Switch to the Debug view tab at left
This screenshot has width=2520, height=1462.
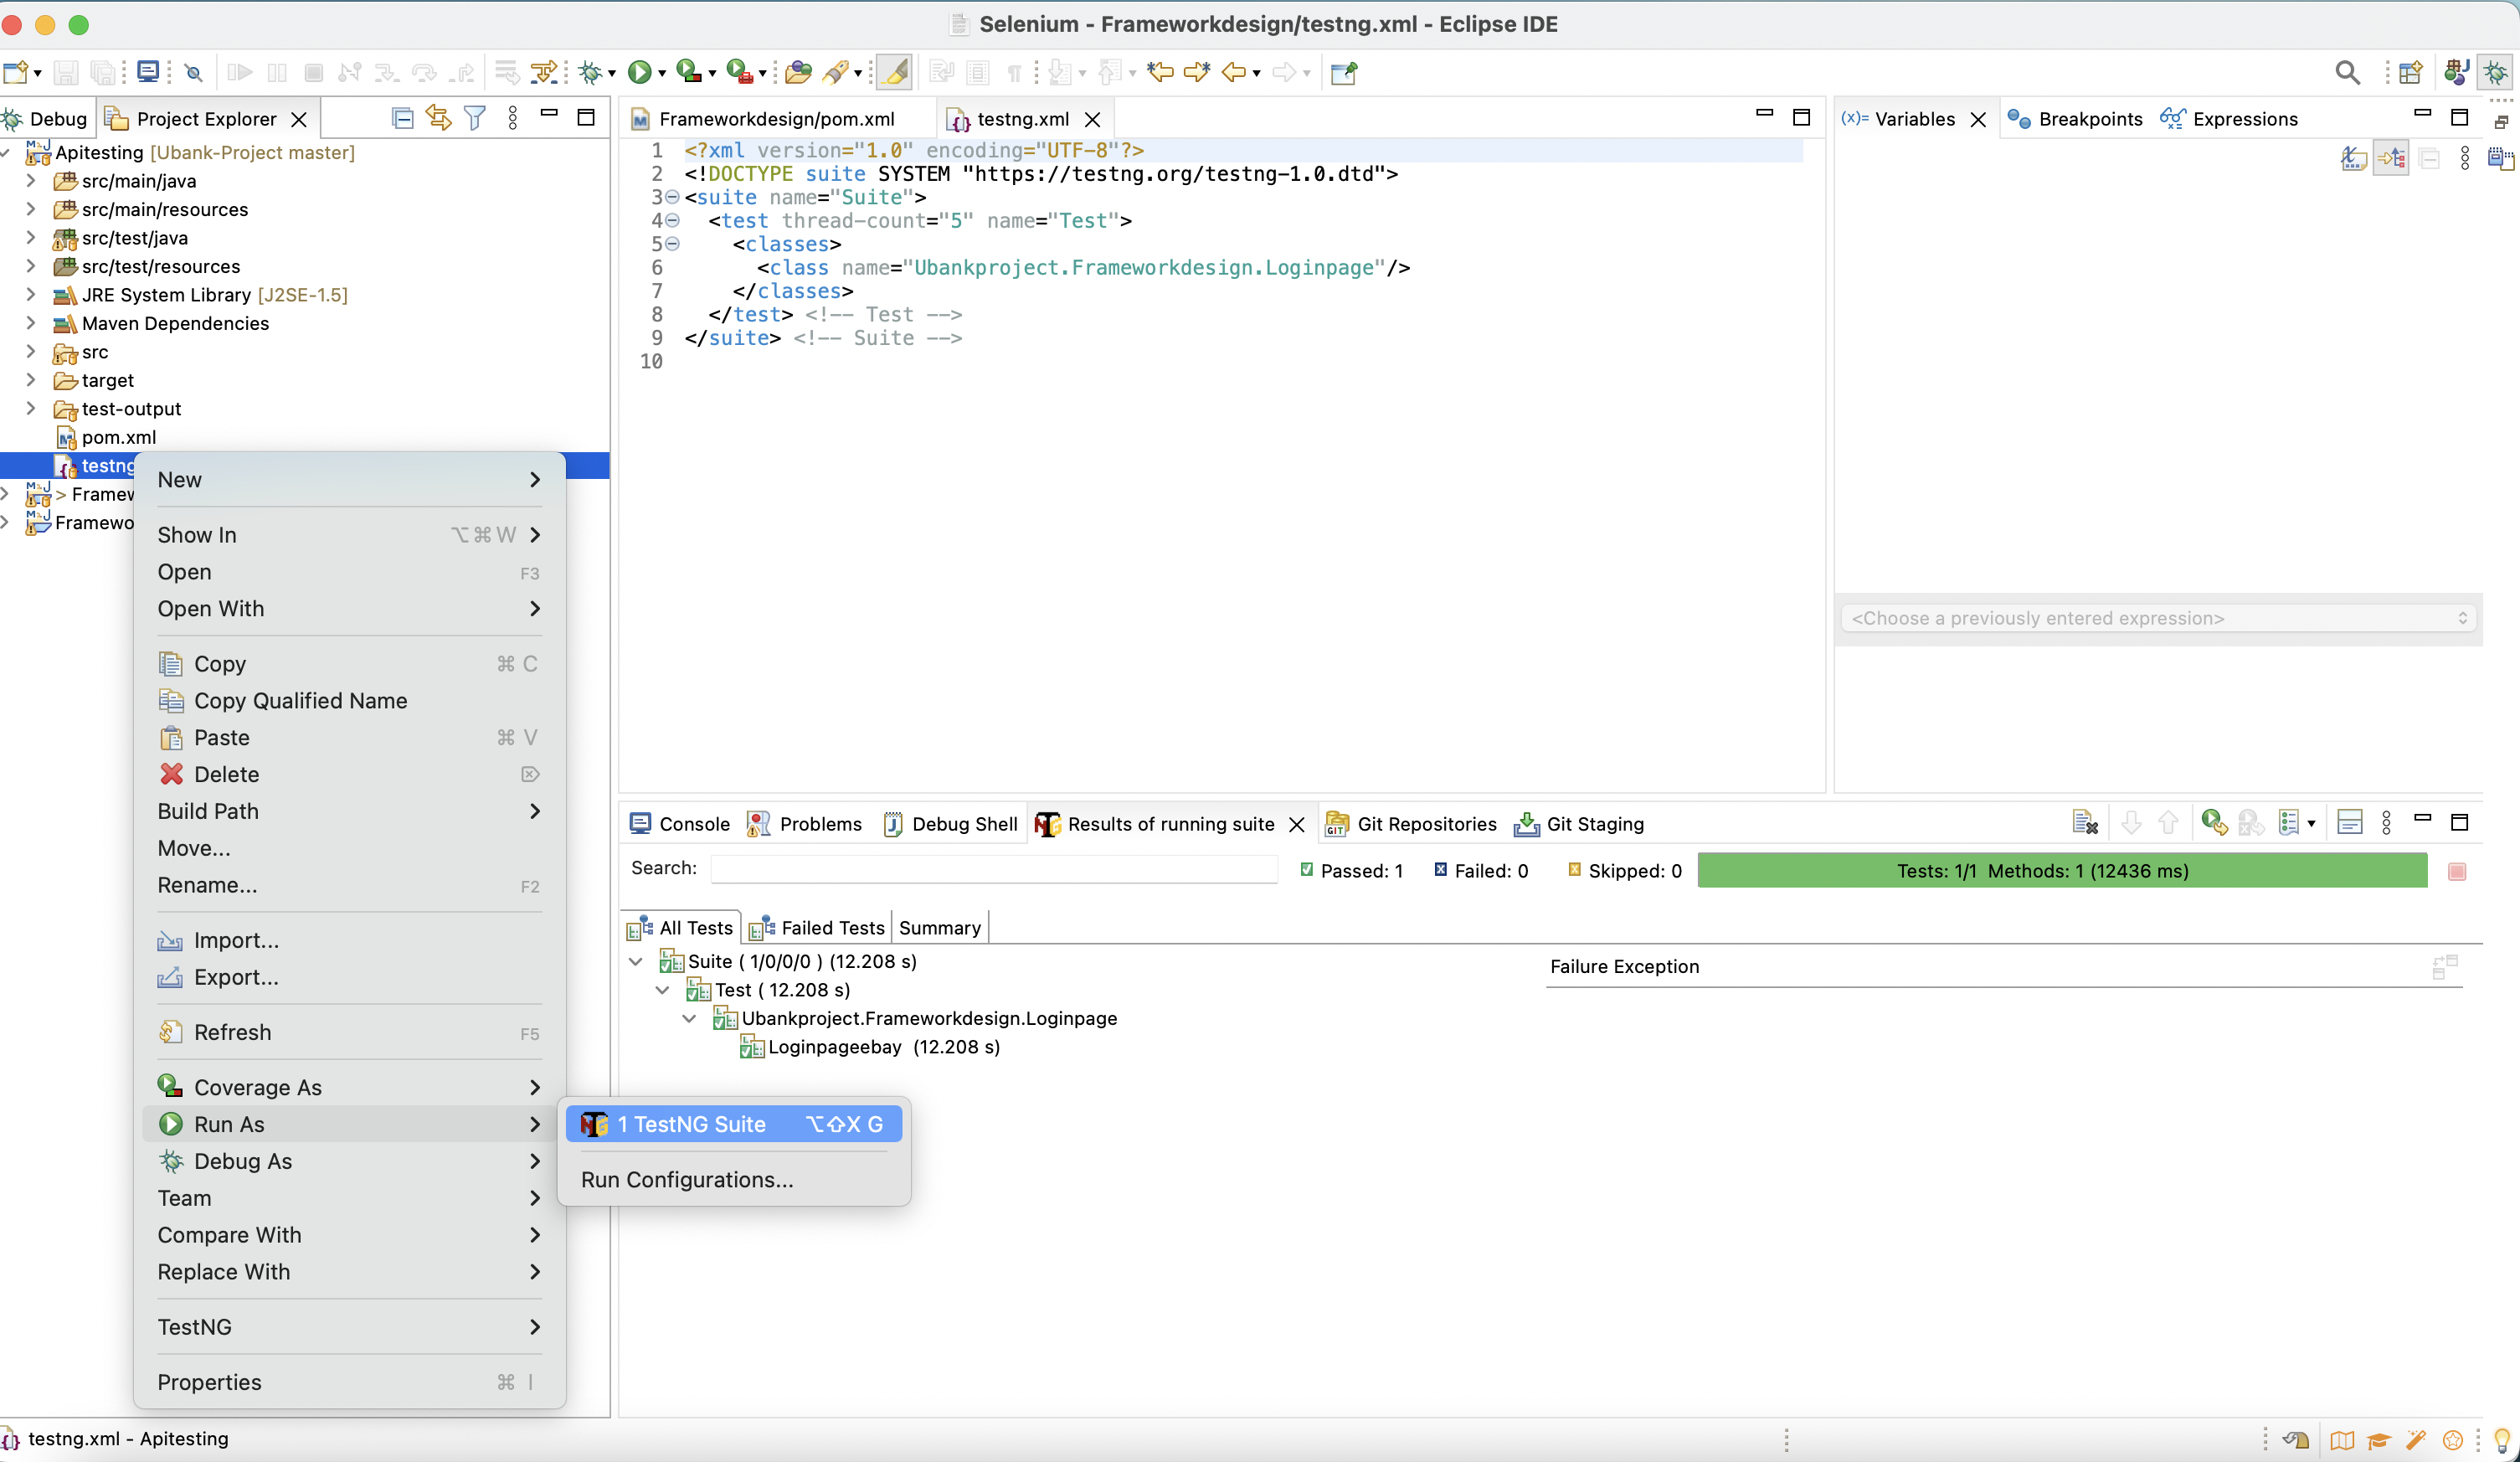[x=46, y=119]
